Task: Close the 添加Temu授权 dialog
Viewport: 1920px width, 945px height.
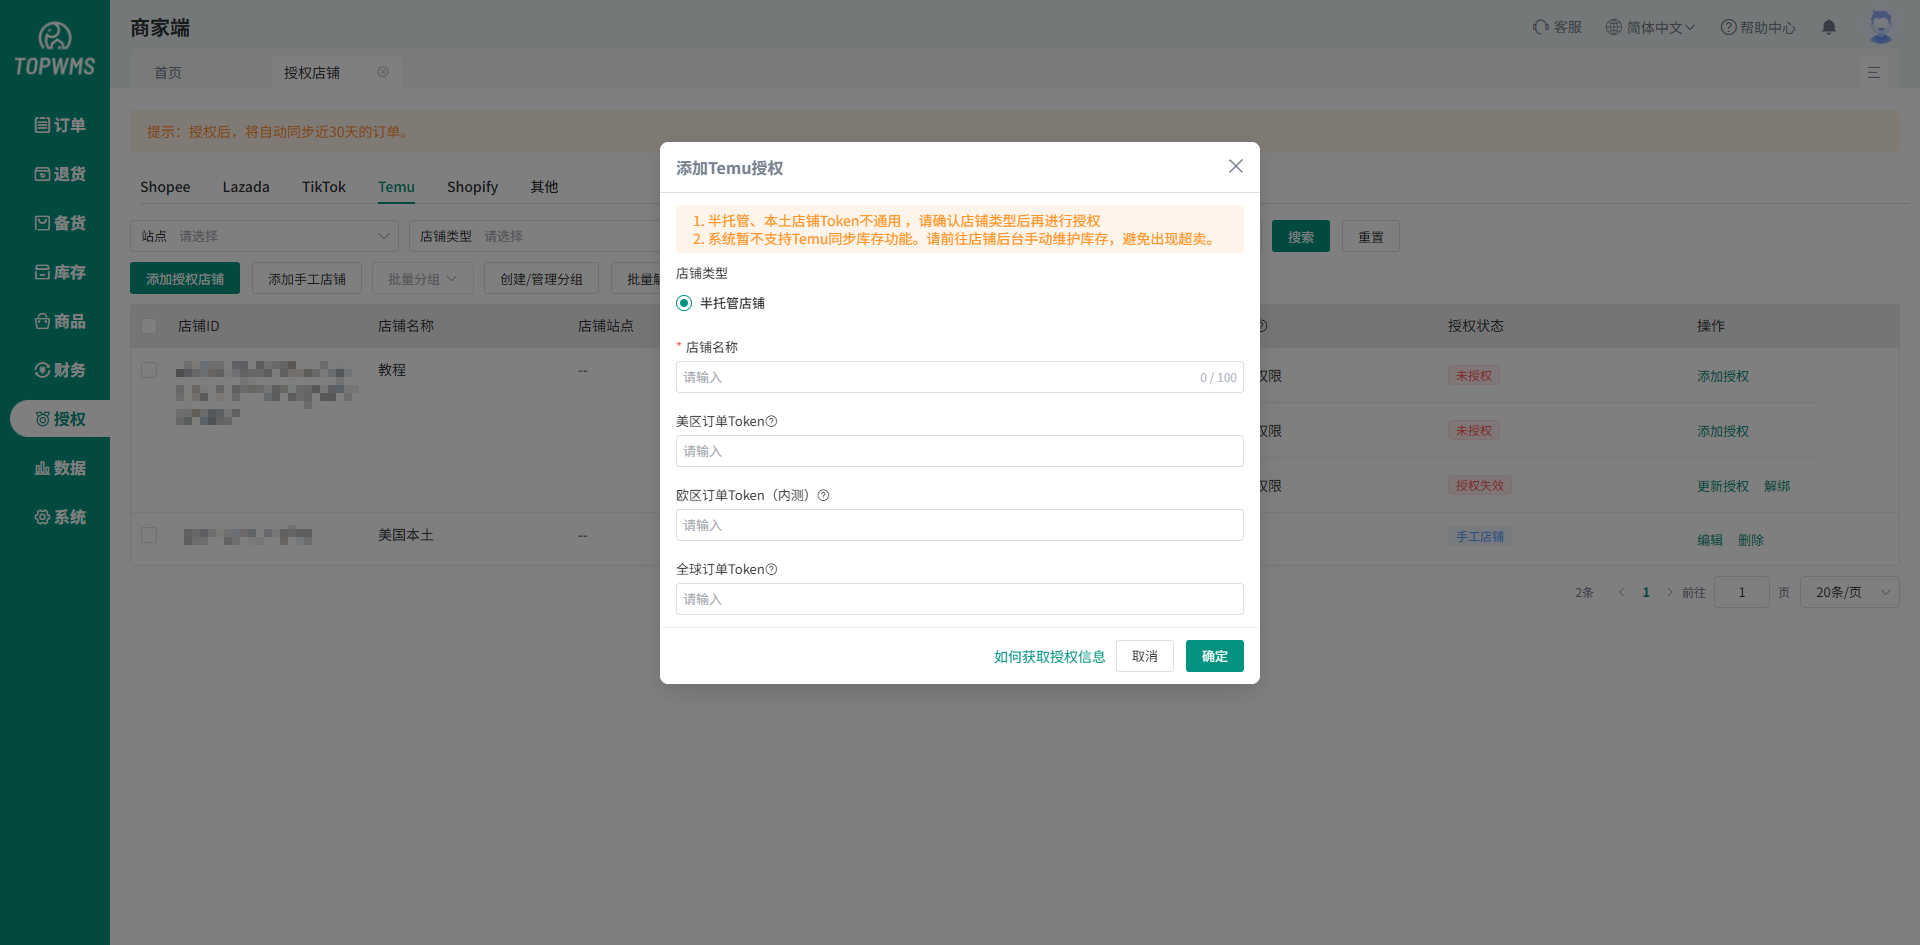Action: 1236,166
